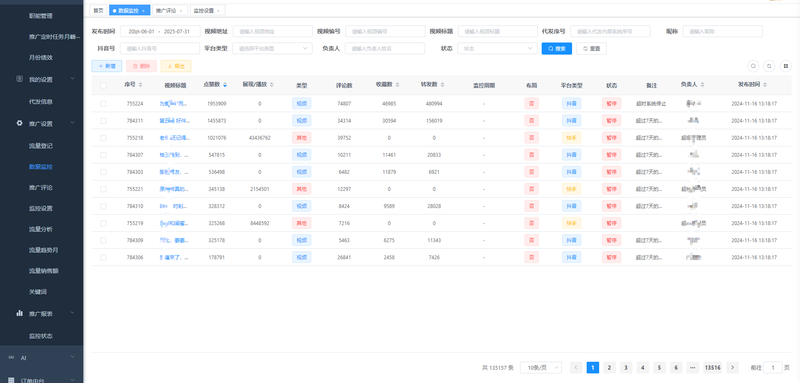Screen dimensions: 800x383
Task: Click the blue 搜索 button
Action: tap(557, 48)
